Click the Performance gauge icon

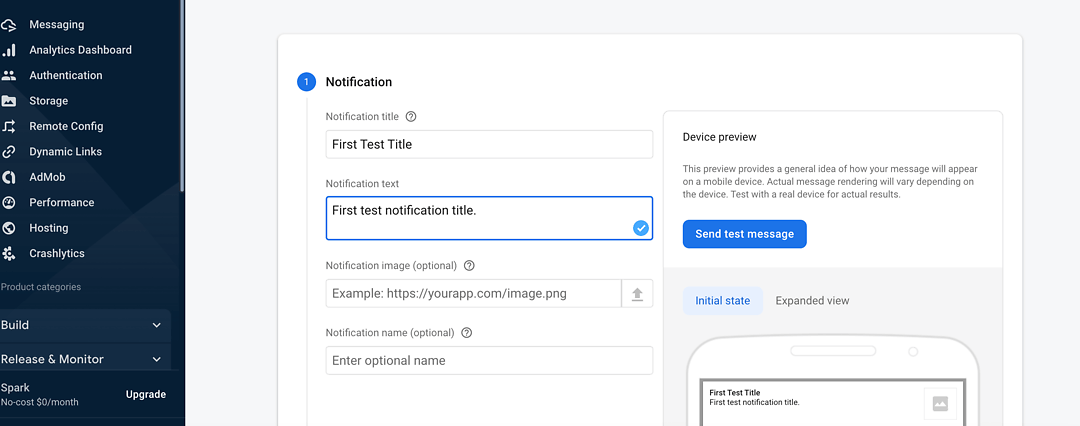click(x=8, y=203)
